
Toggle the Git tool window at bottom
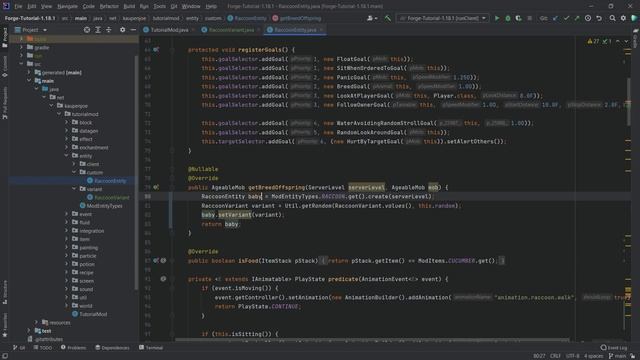coord(19,348)
